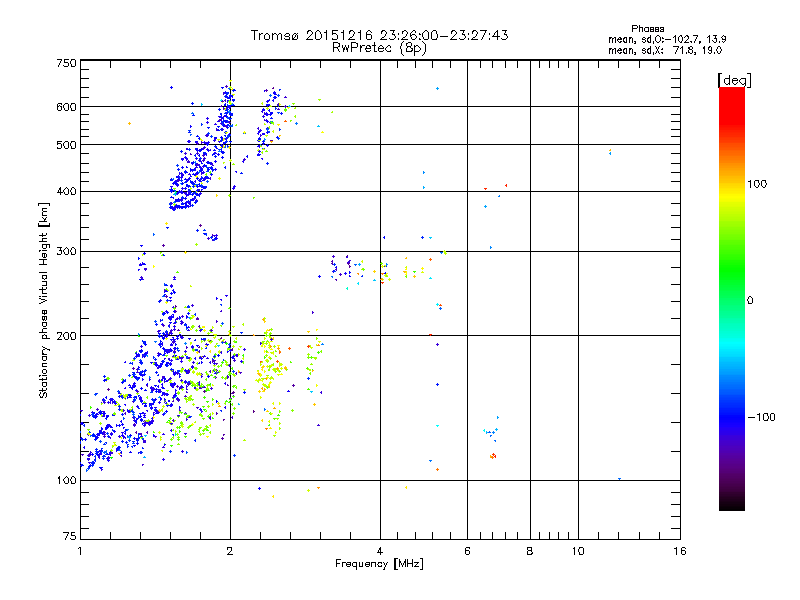The height and width of the screenshot is (600, 800).
Task: Click the 'mean, sd,X: 71.8, 19.0' line
Action: point(665,50)
